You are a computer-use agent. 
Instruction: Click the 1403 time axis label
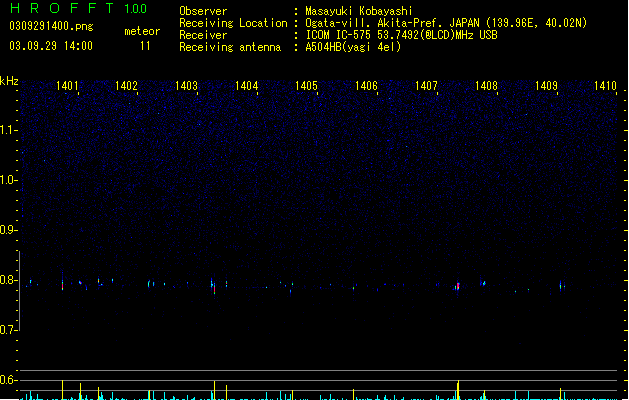click(x=187, y=86)
